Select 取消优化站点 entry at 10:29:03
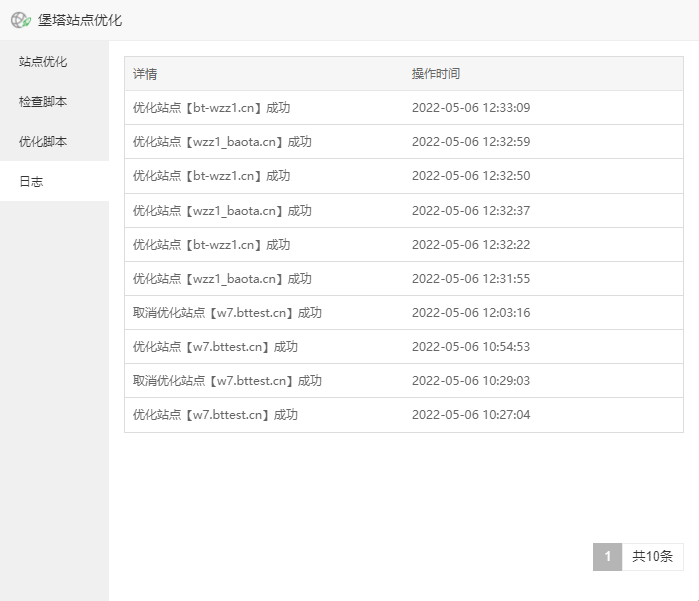 (404, 381)
